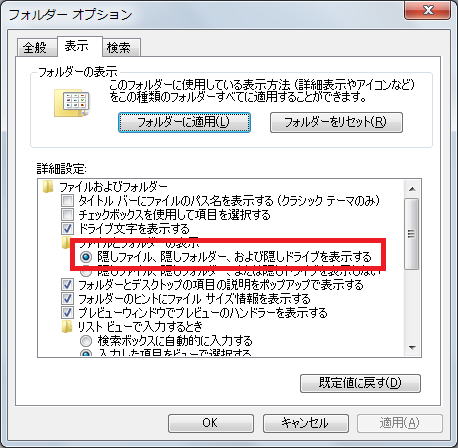
Task: Enable タイトル バーにファイルのパス名を表示する checkbox
Action: coord(67,201)
